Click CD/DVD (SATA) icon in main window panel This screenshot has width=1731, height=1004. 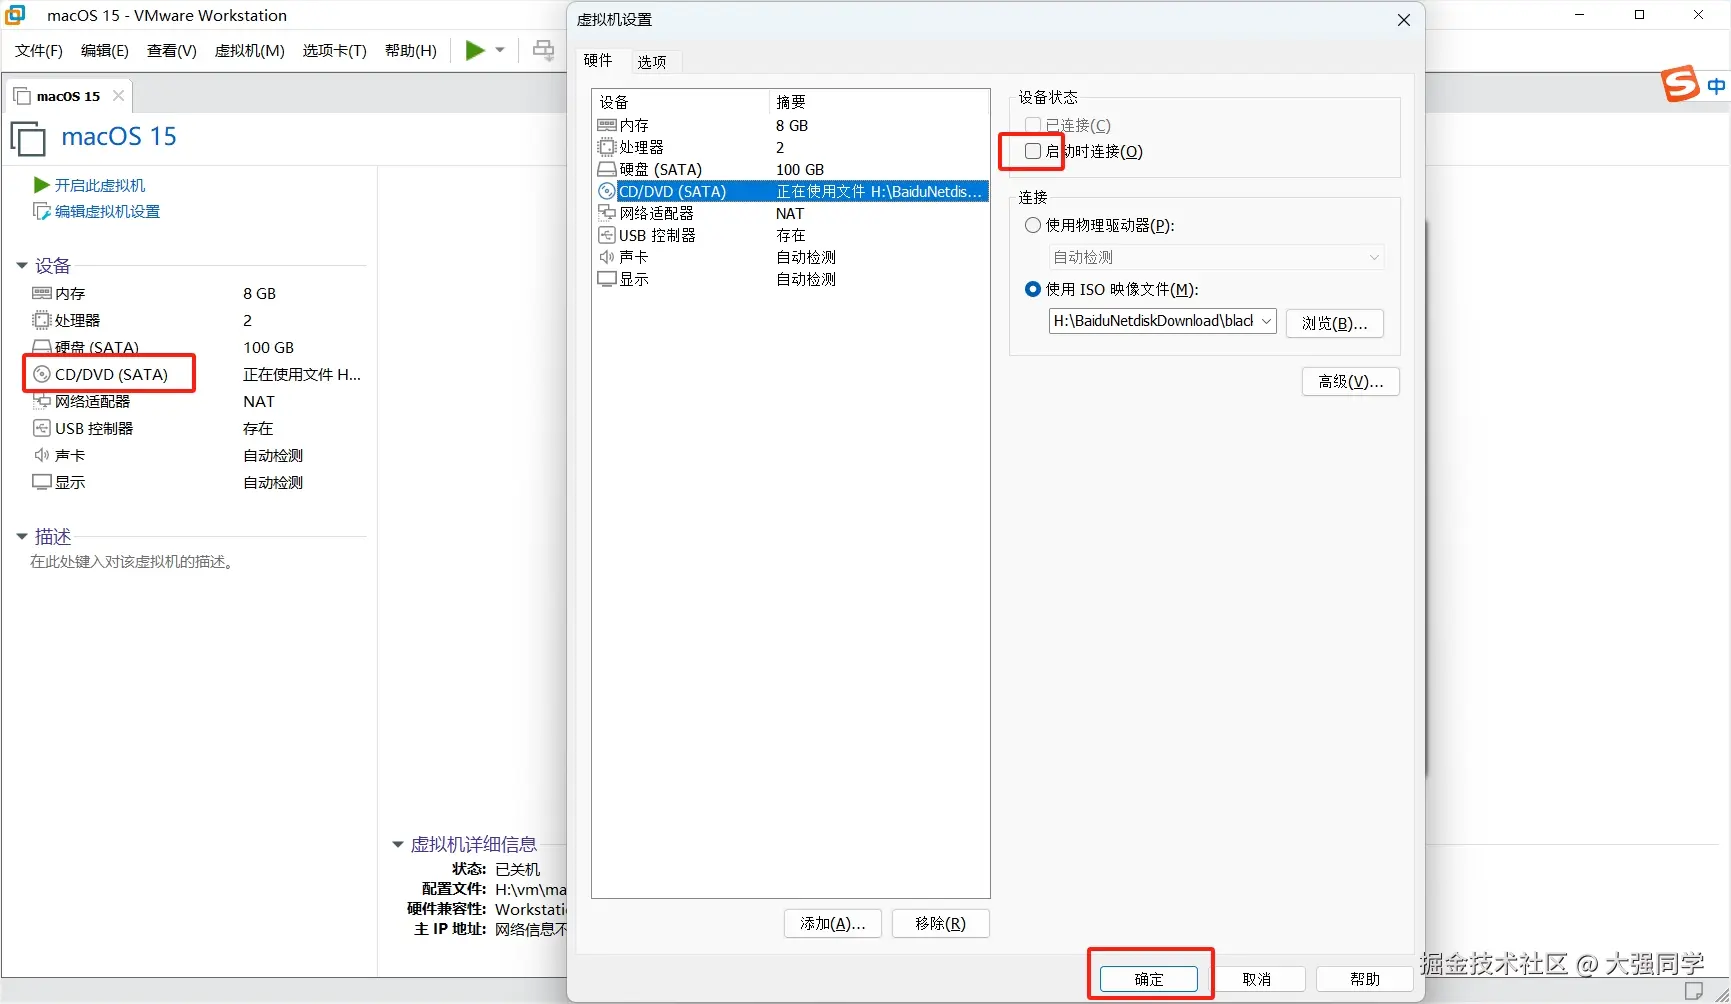[x=42, y=374]
